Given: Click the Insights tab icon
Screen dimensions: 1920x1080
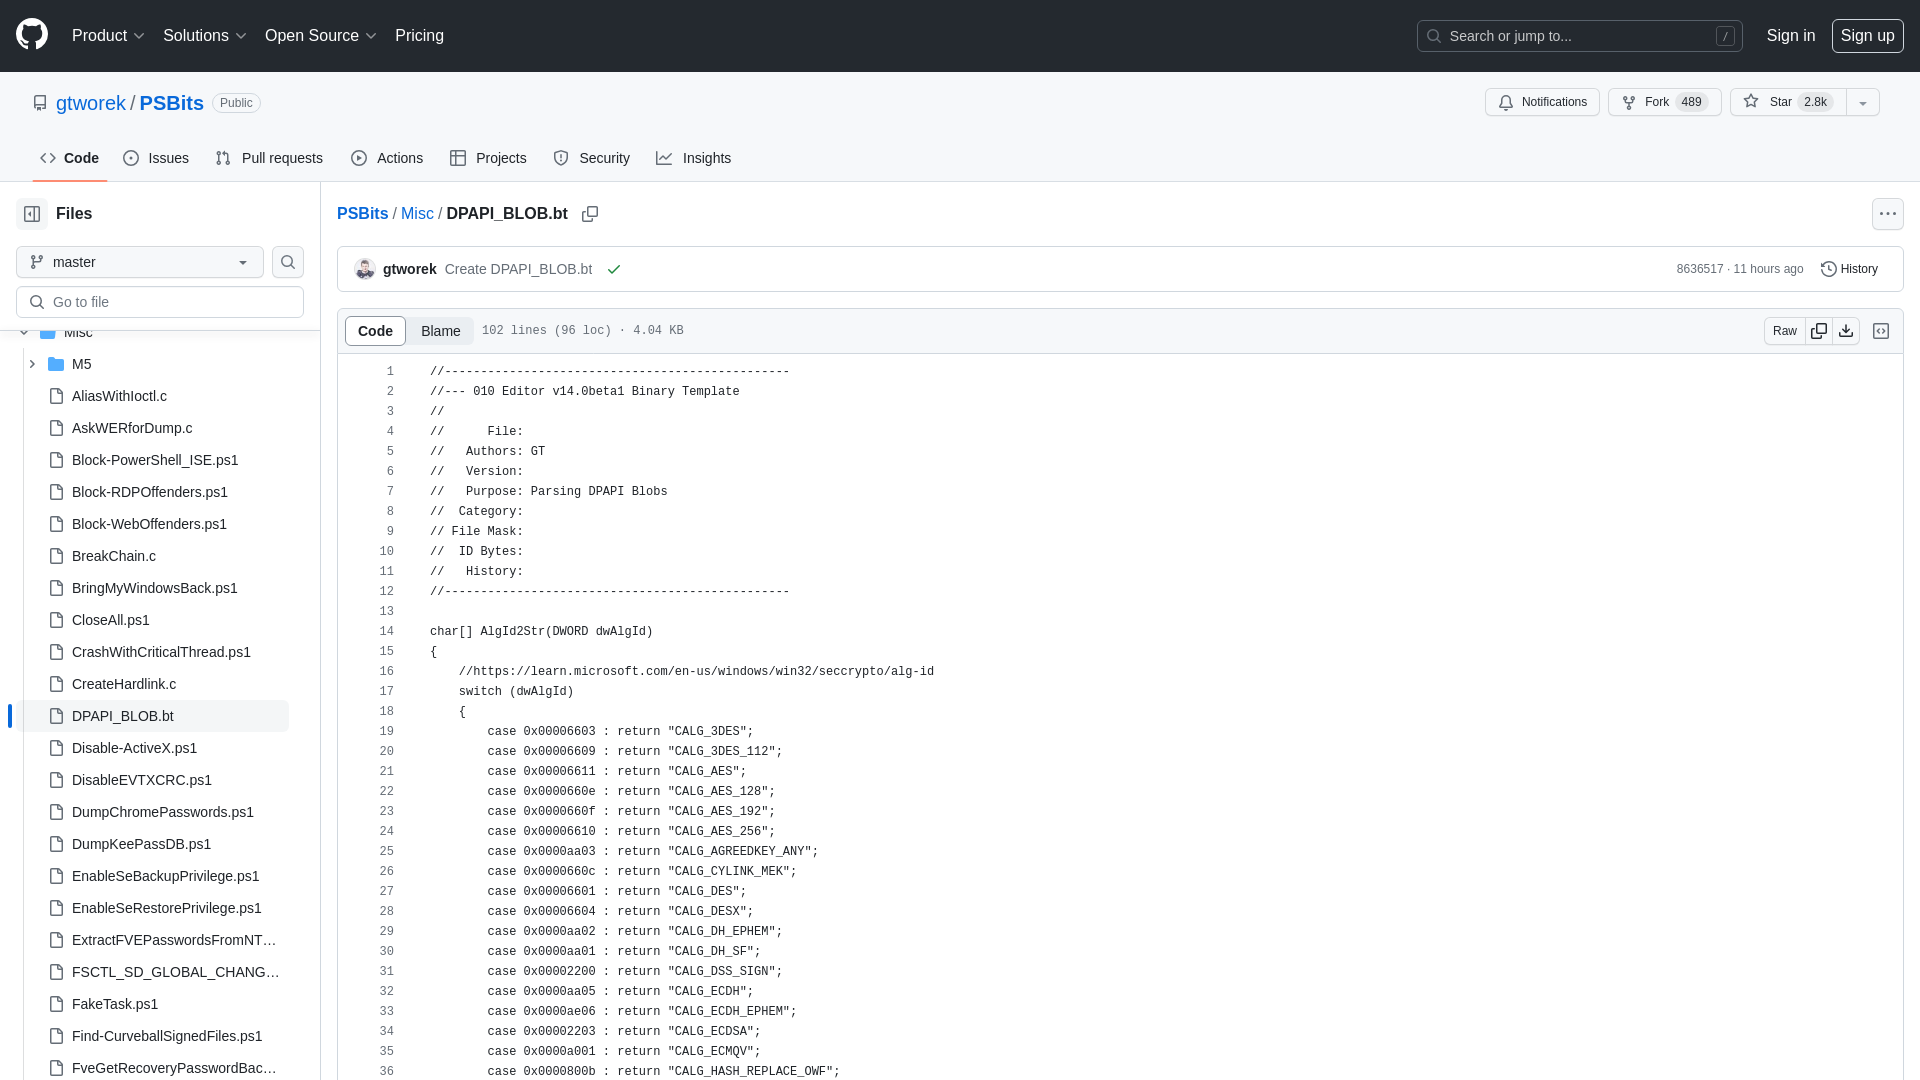Looking at the screenshot, I should coord(665,157).
